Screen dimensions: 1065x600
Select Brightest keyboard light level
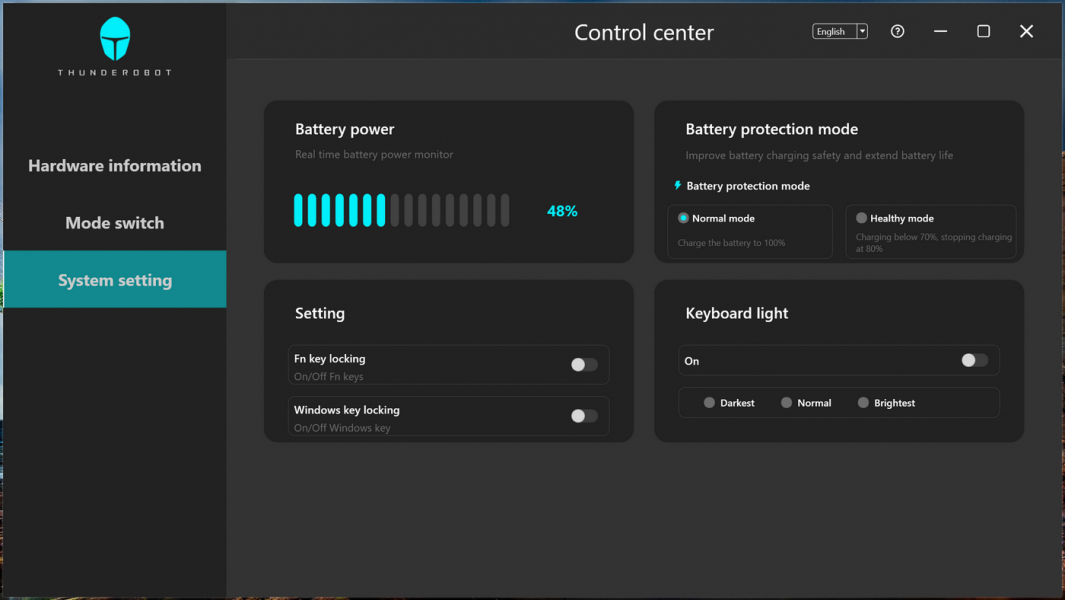(x=864, y=403)
